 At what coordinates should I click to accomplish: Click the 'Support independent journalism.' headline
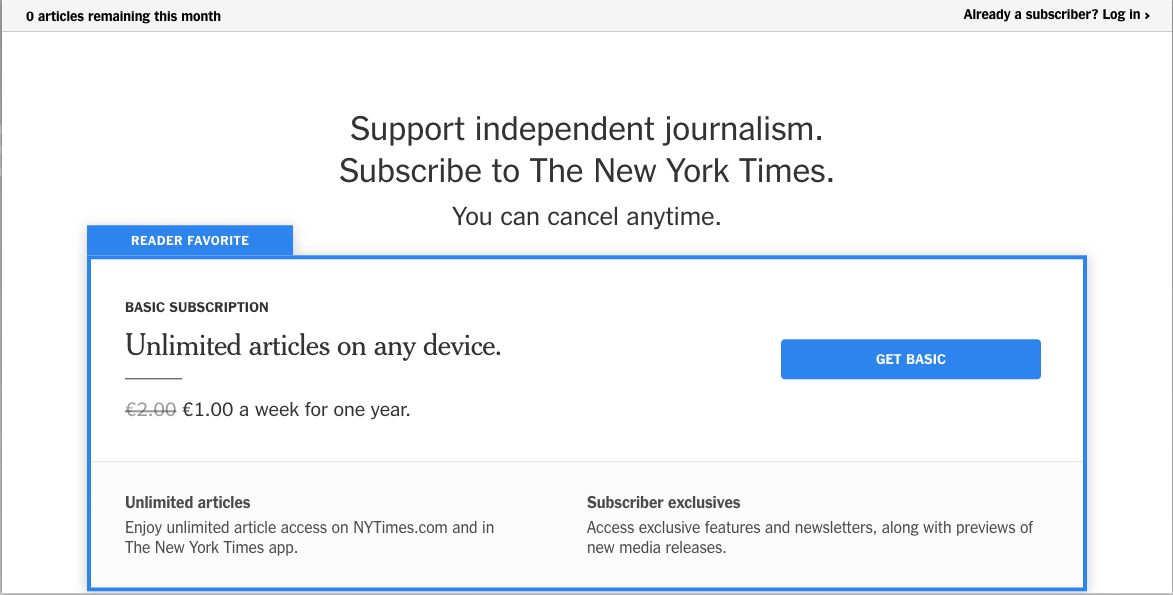586,129
